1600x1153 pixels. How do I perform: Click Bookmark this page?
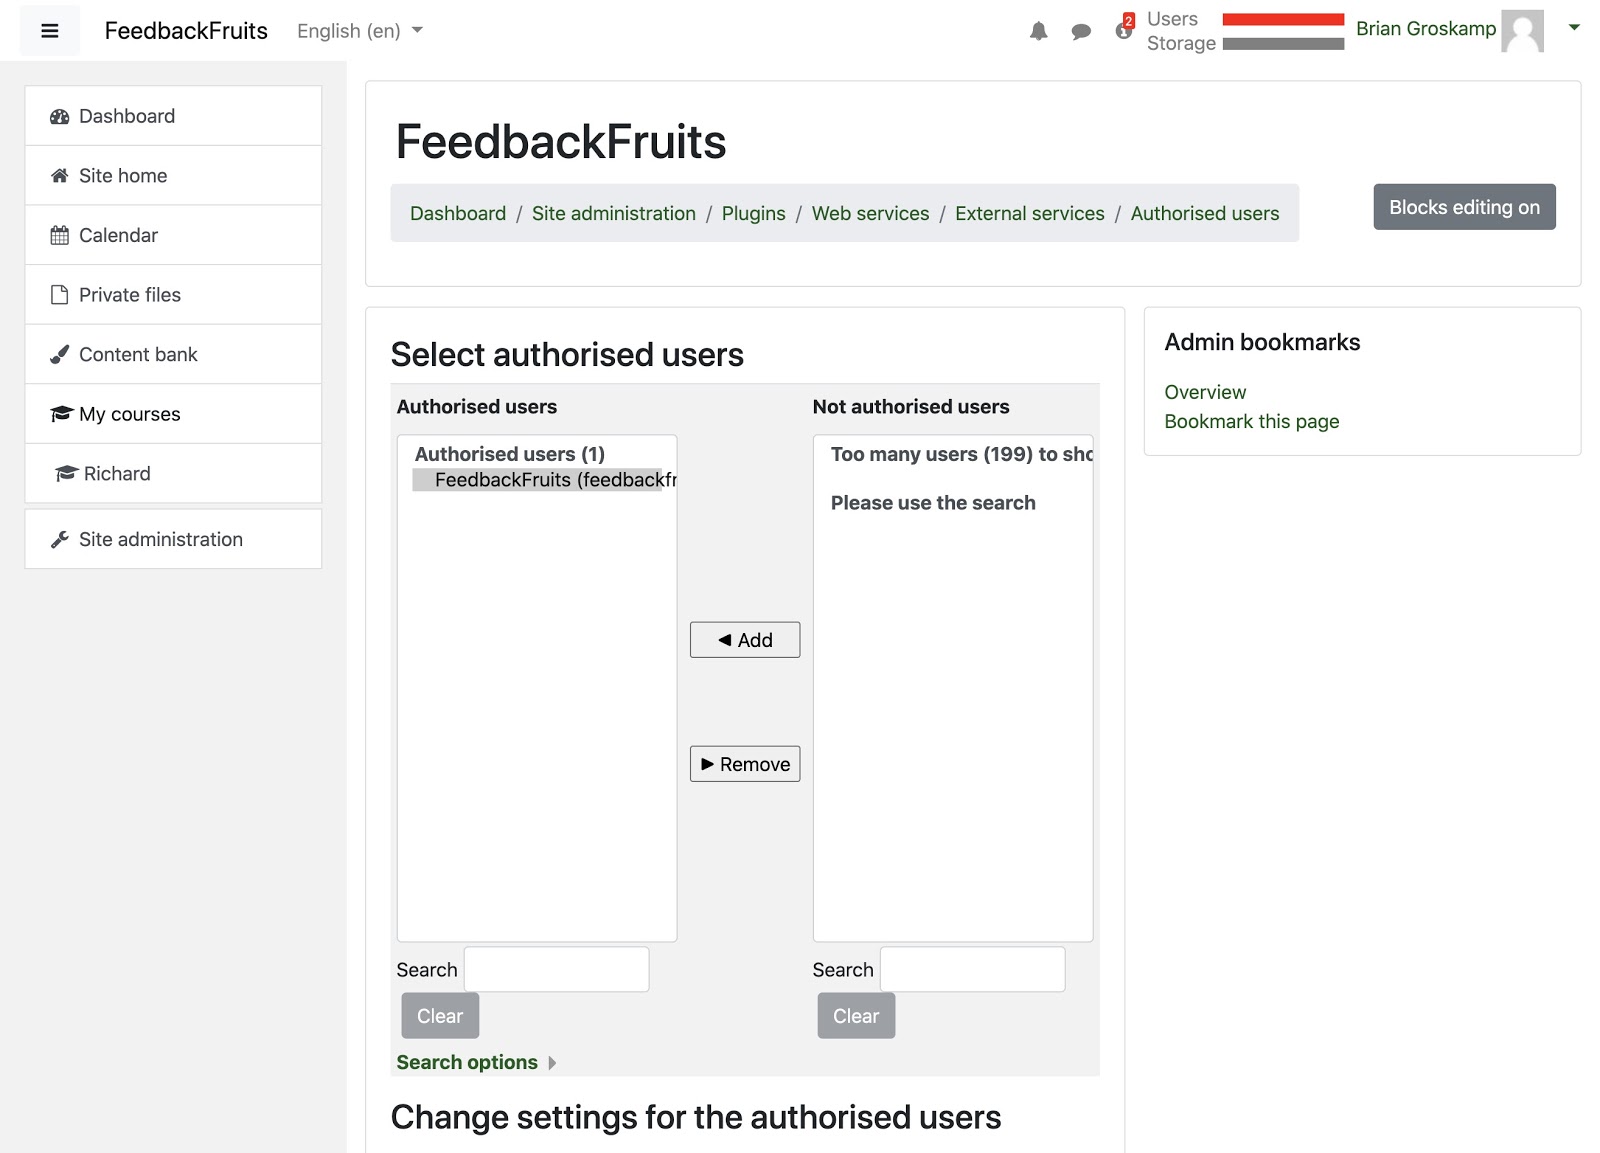pos(1251,421)
